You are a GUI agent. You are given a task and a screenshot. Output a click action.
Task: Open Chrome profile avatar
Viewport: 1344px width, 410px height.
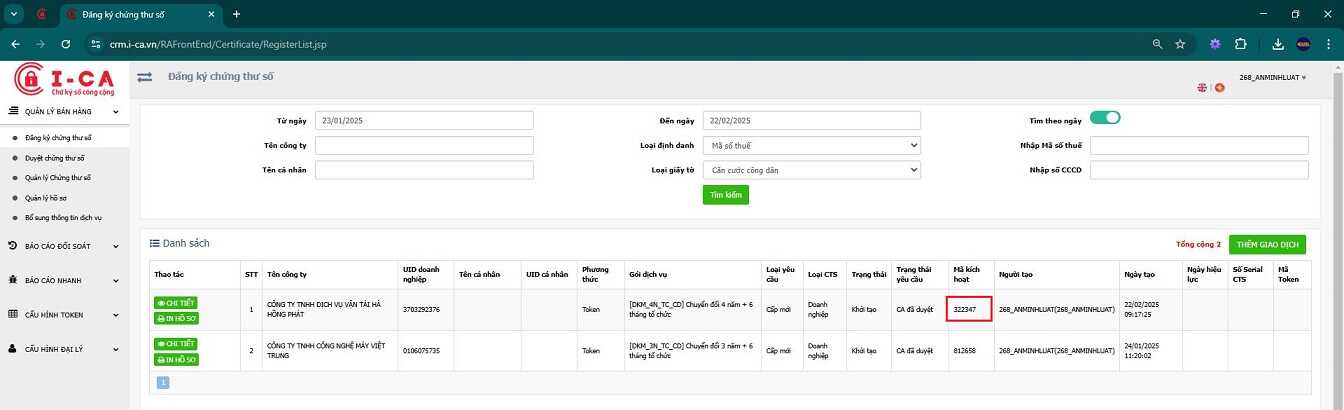[x=1303, y=44]
